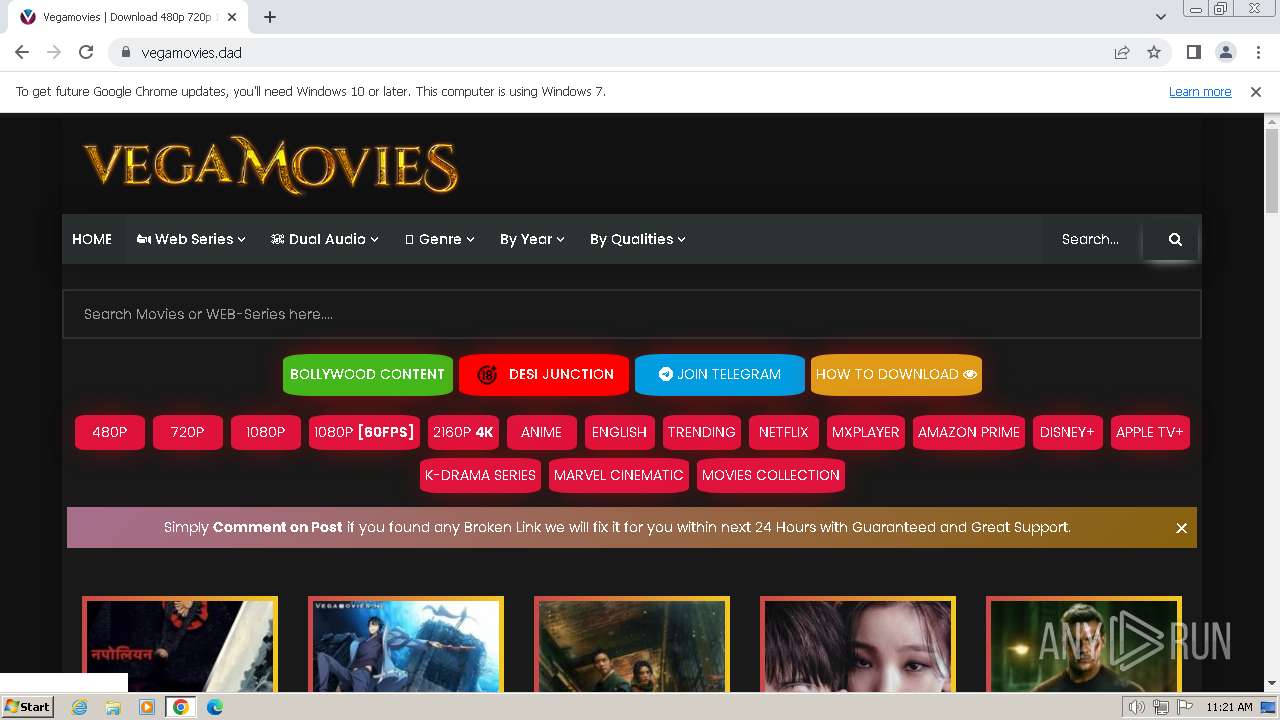Open Windows Media Player from taskbar
Image resolution: width=1280 pixels, height=720 pixels.
coord(147,707)
